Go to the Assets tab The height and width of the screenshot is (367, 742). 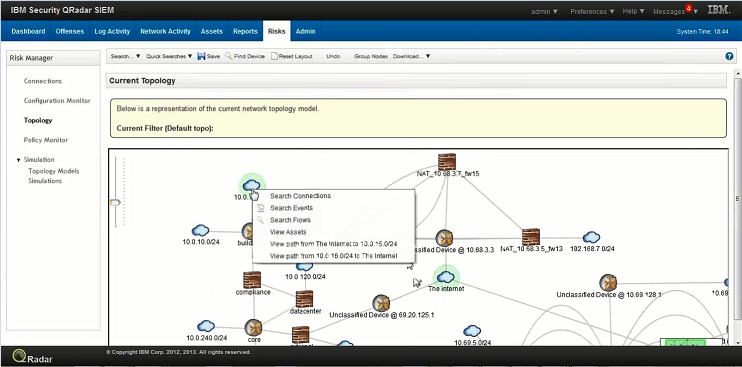click(x=212, y=31)
